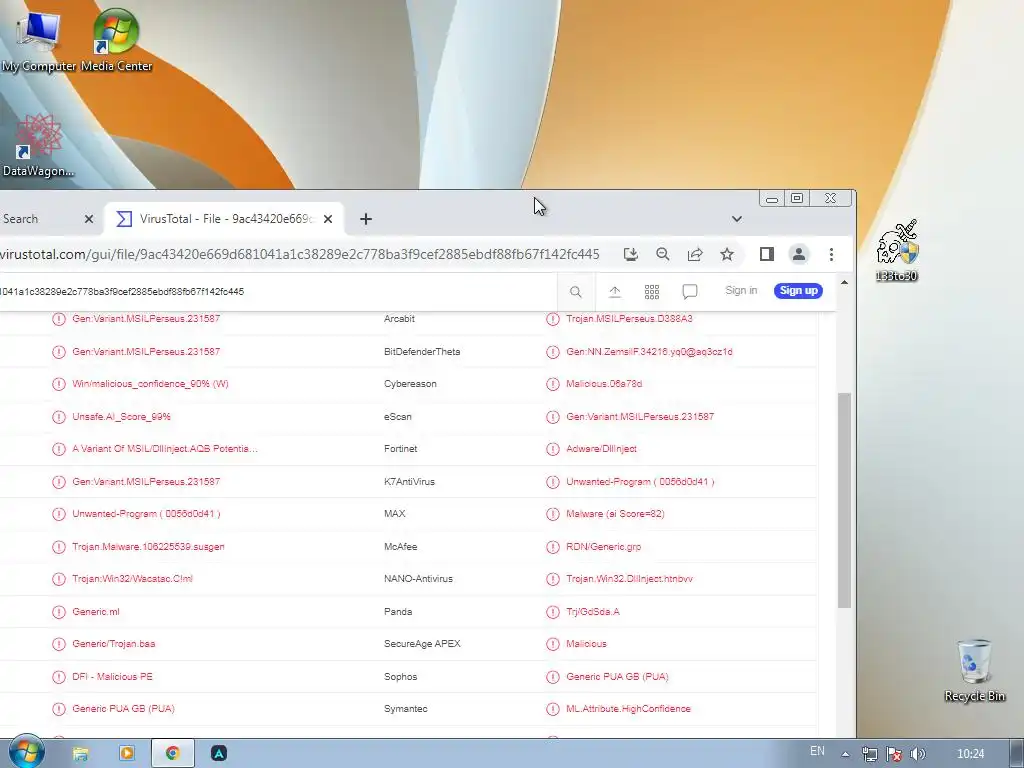Click the Action Center flag tray icon
The width and height of the screenshot is (1024, 768).
pos(894,754)
